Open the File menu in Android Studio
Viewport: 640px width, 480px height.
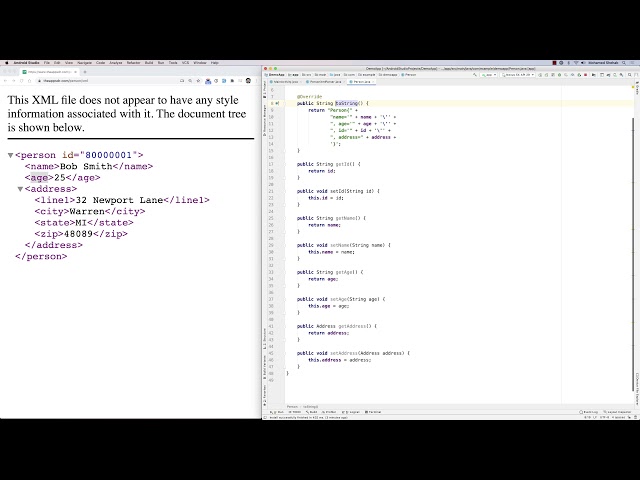click(x=47, y=63)
